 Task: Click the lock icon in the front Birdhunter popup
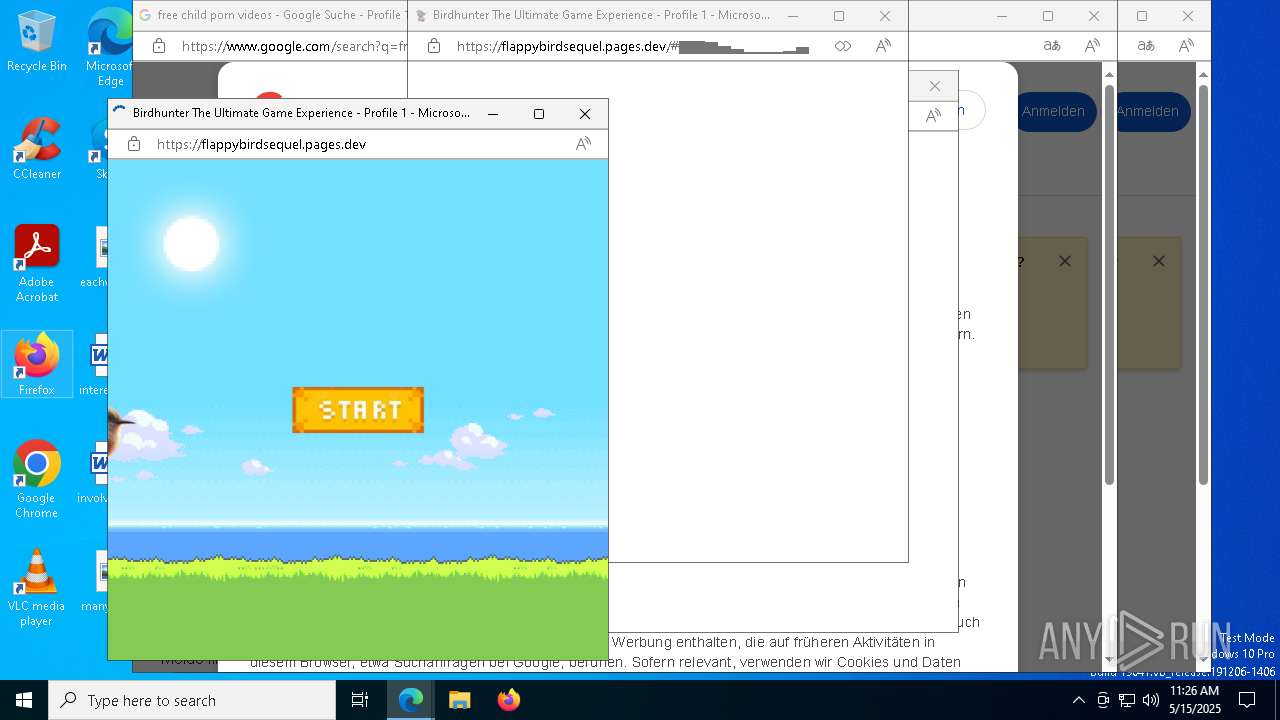tap(134, 144)
